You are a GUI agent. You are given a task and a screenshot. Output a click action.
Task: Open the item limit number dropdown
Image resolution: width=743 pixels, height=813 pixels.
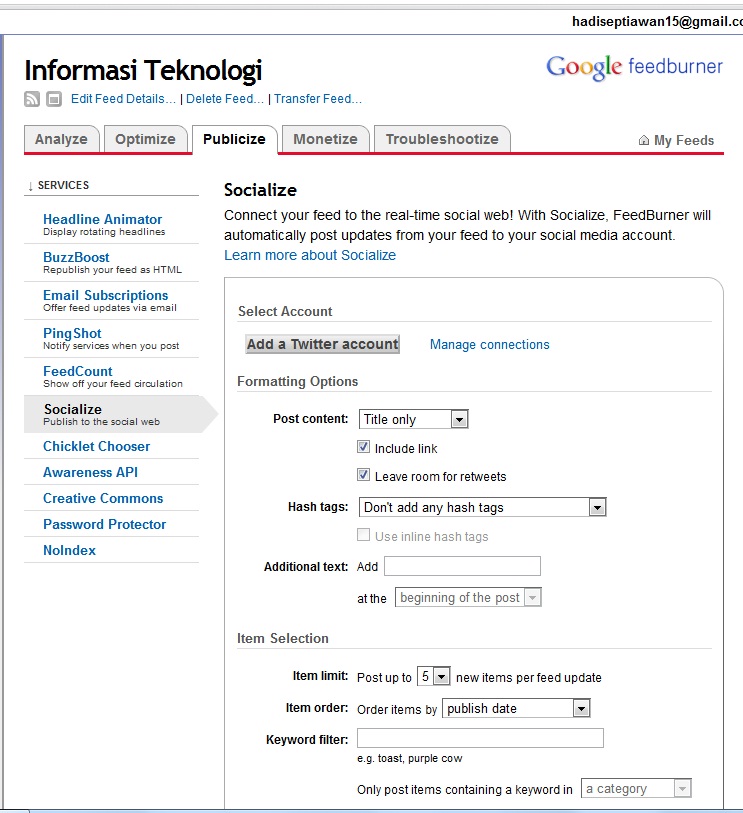[x=433, y=677]
